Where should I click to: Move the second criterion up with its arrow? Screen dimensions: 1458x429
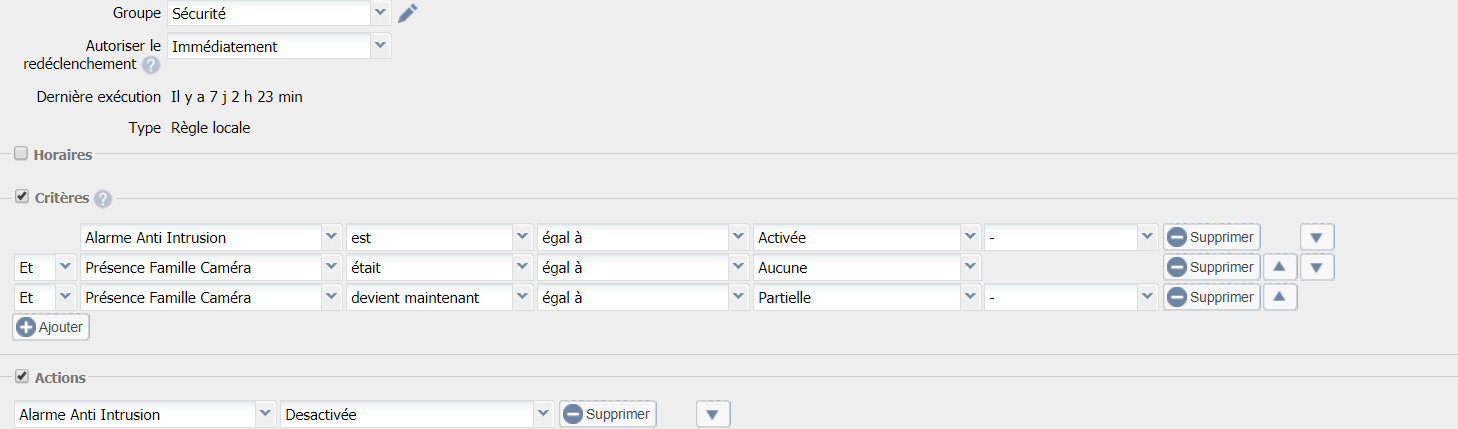1280,267
